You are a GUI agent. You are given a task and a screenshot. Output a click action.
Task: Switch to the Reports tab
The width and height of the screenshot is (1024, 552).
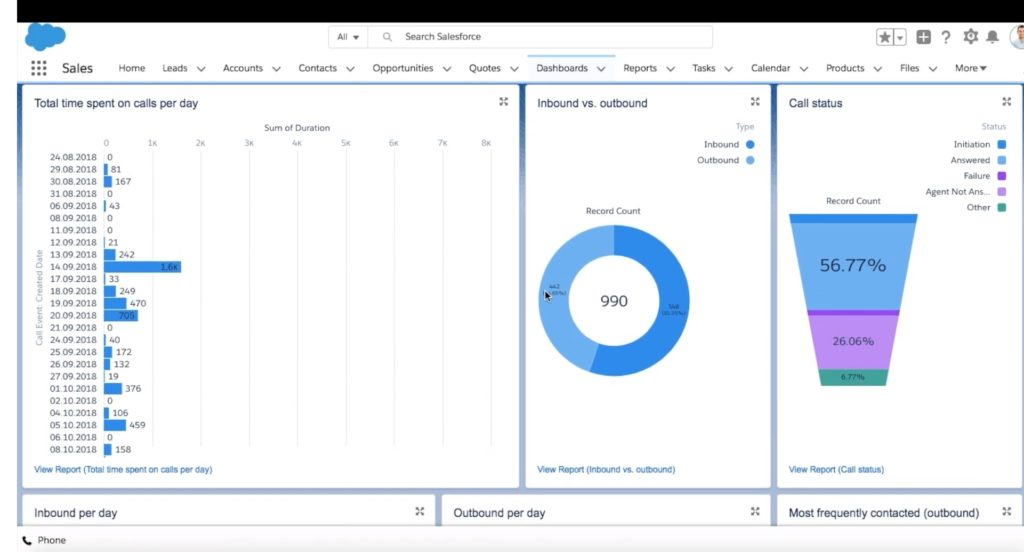(640, 68)
